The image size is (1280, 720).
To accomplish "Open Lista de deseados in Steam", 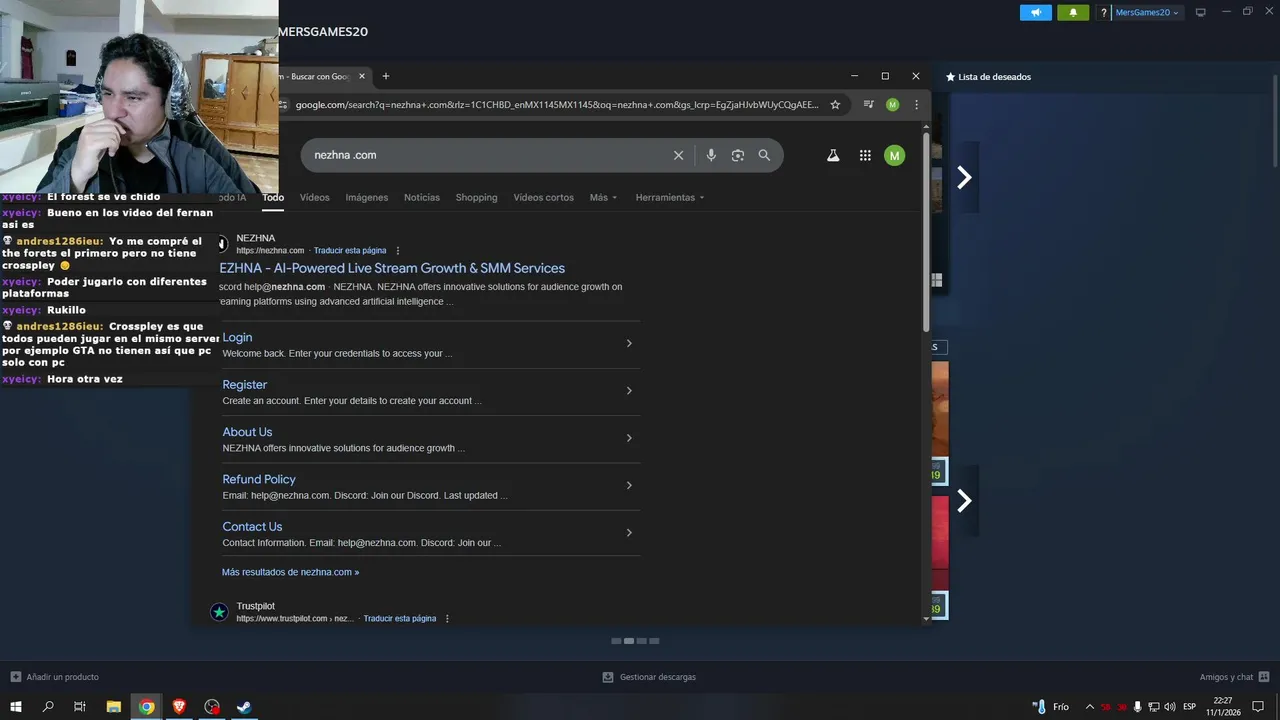I will (x=988, y=77).
